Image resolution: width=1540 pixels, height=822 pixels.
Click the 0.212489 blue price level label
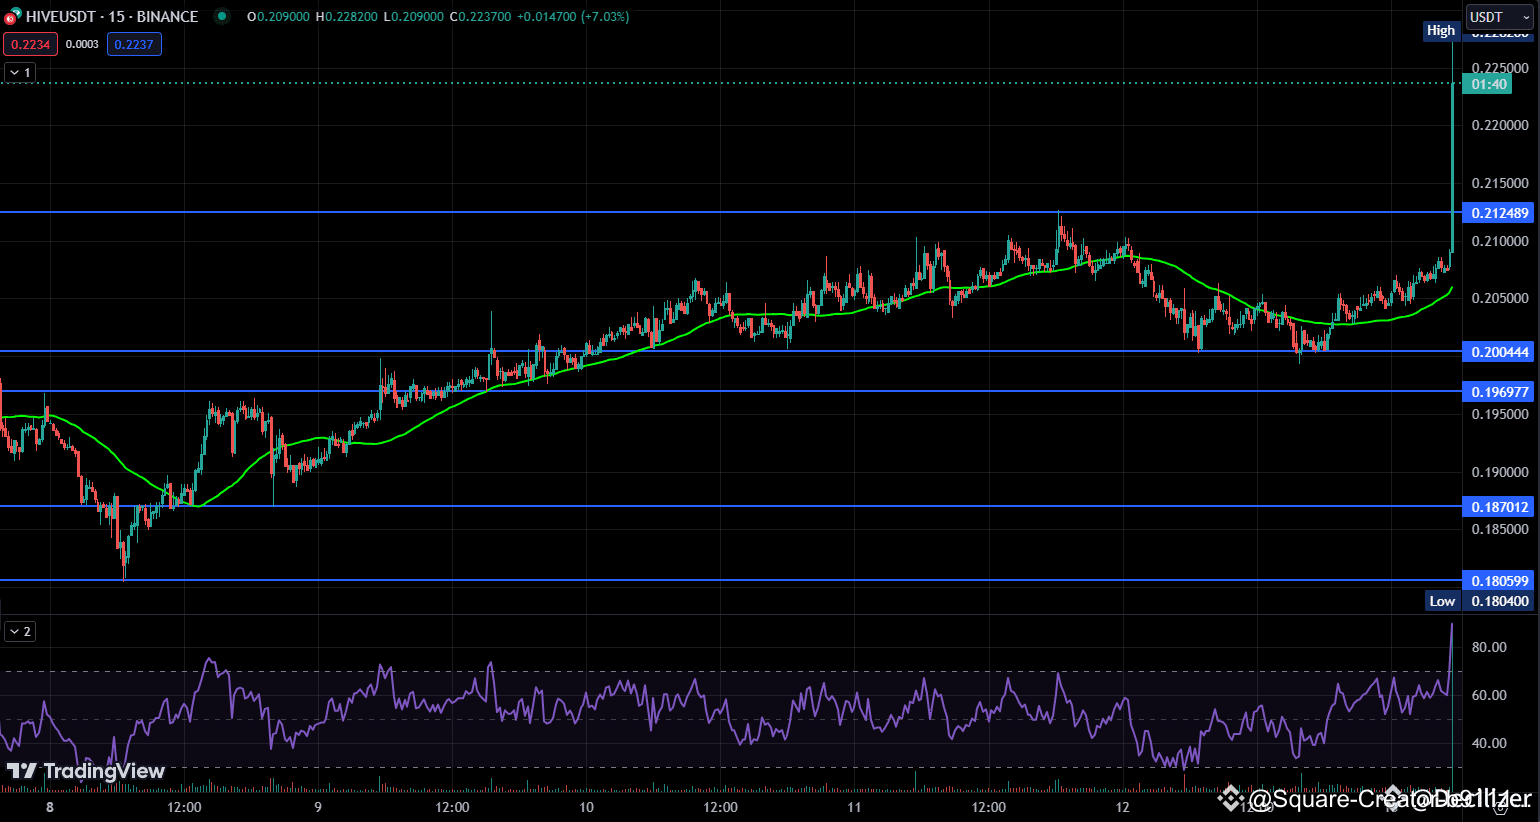click(x=1499, y=213)
